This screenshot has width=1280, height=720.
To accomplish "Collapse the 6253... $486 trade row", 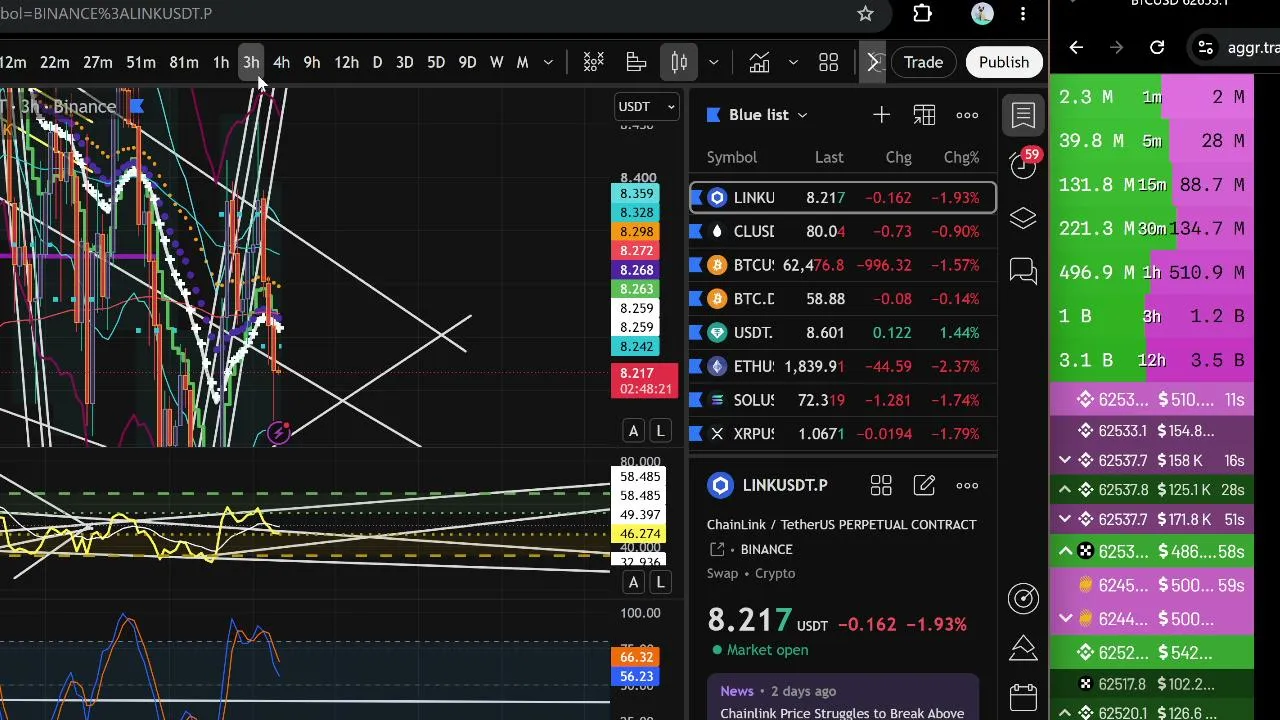I will pos(1065,551).
